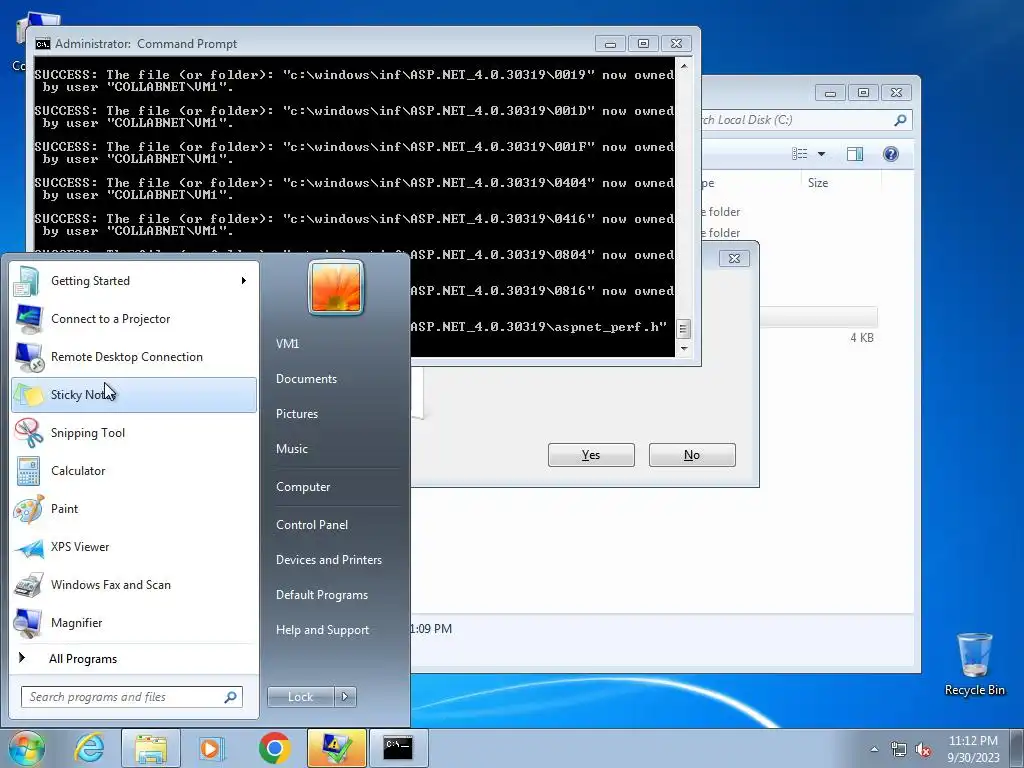Click the Size column header in Explorer
The height and width of the screenshot is (768, 1024).
click(x=840, y=183)
